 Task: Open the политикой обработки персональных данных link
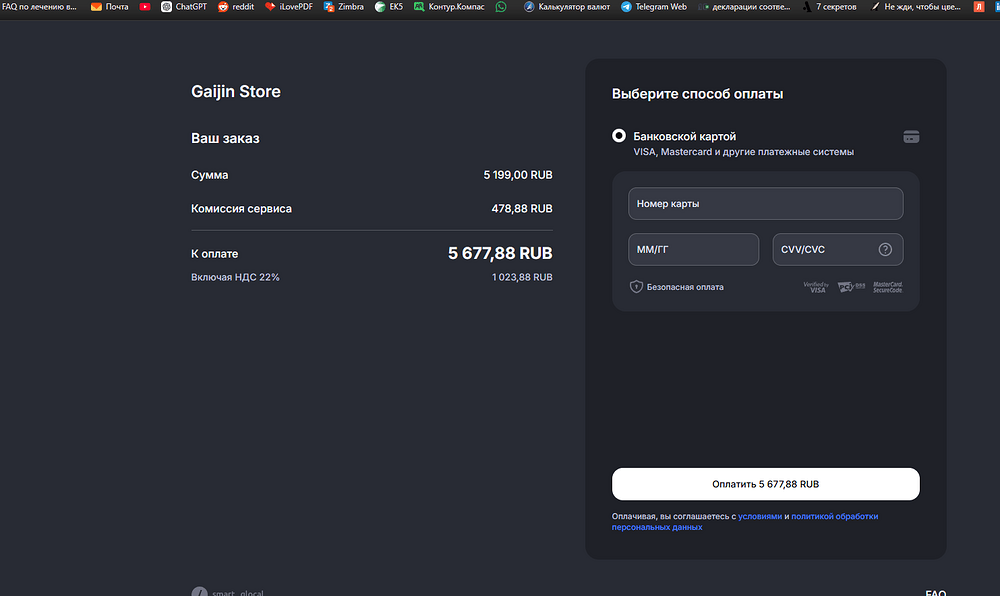pos(745,521)
